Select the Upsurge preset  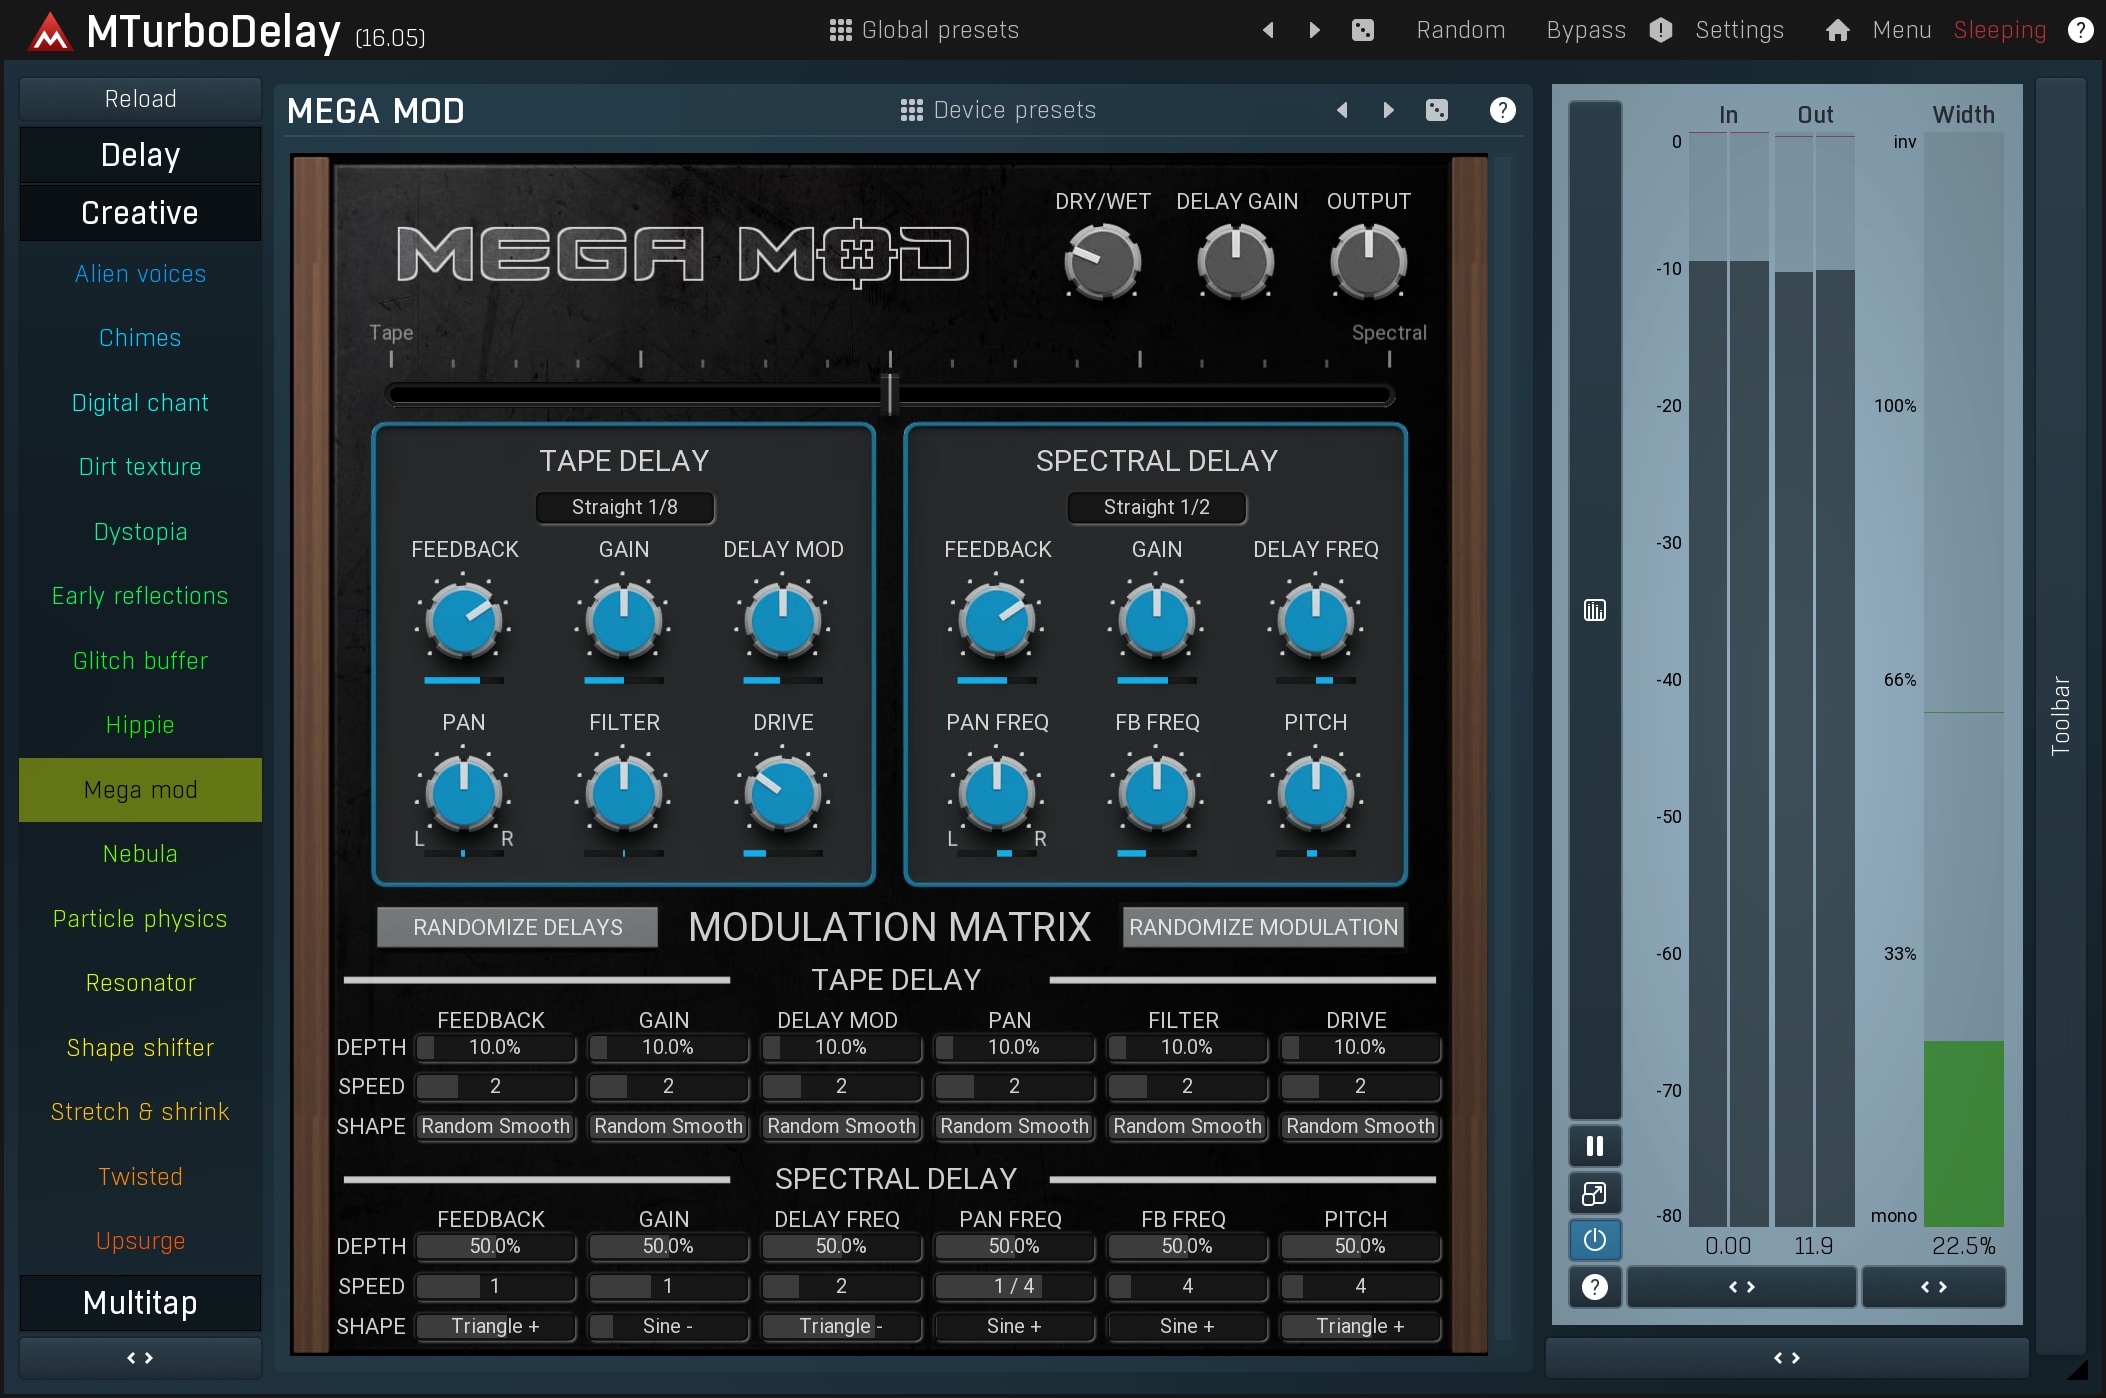[x=140, y=1241]
